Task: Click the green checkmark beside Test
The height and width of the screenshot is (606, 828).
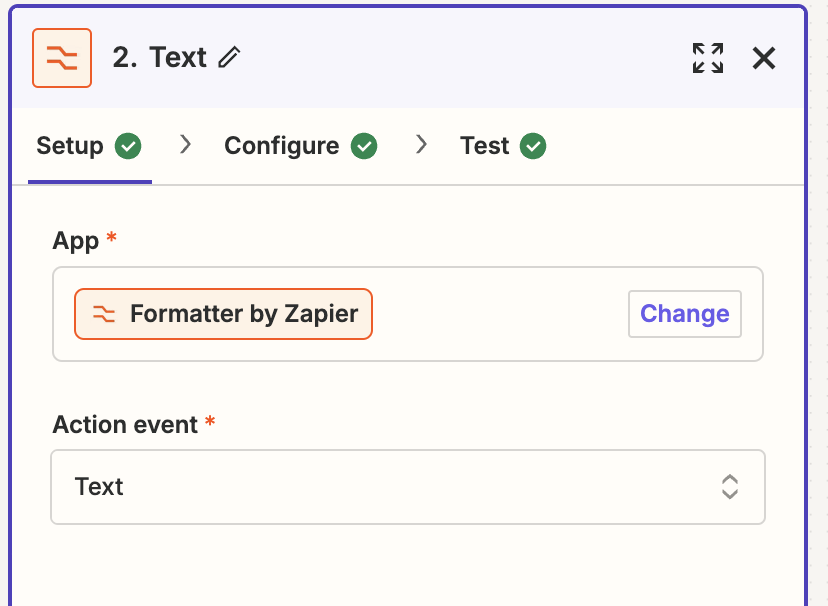Action: tap(533, 146)
